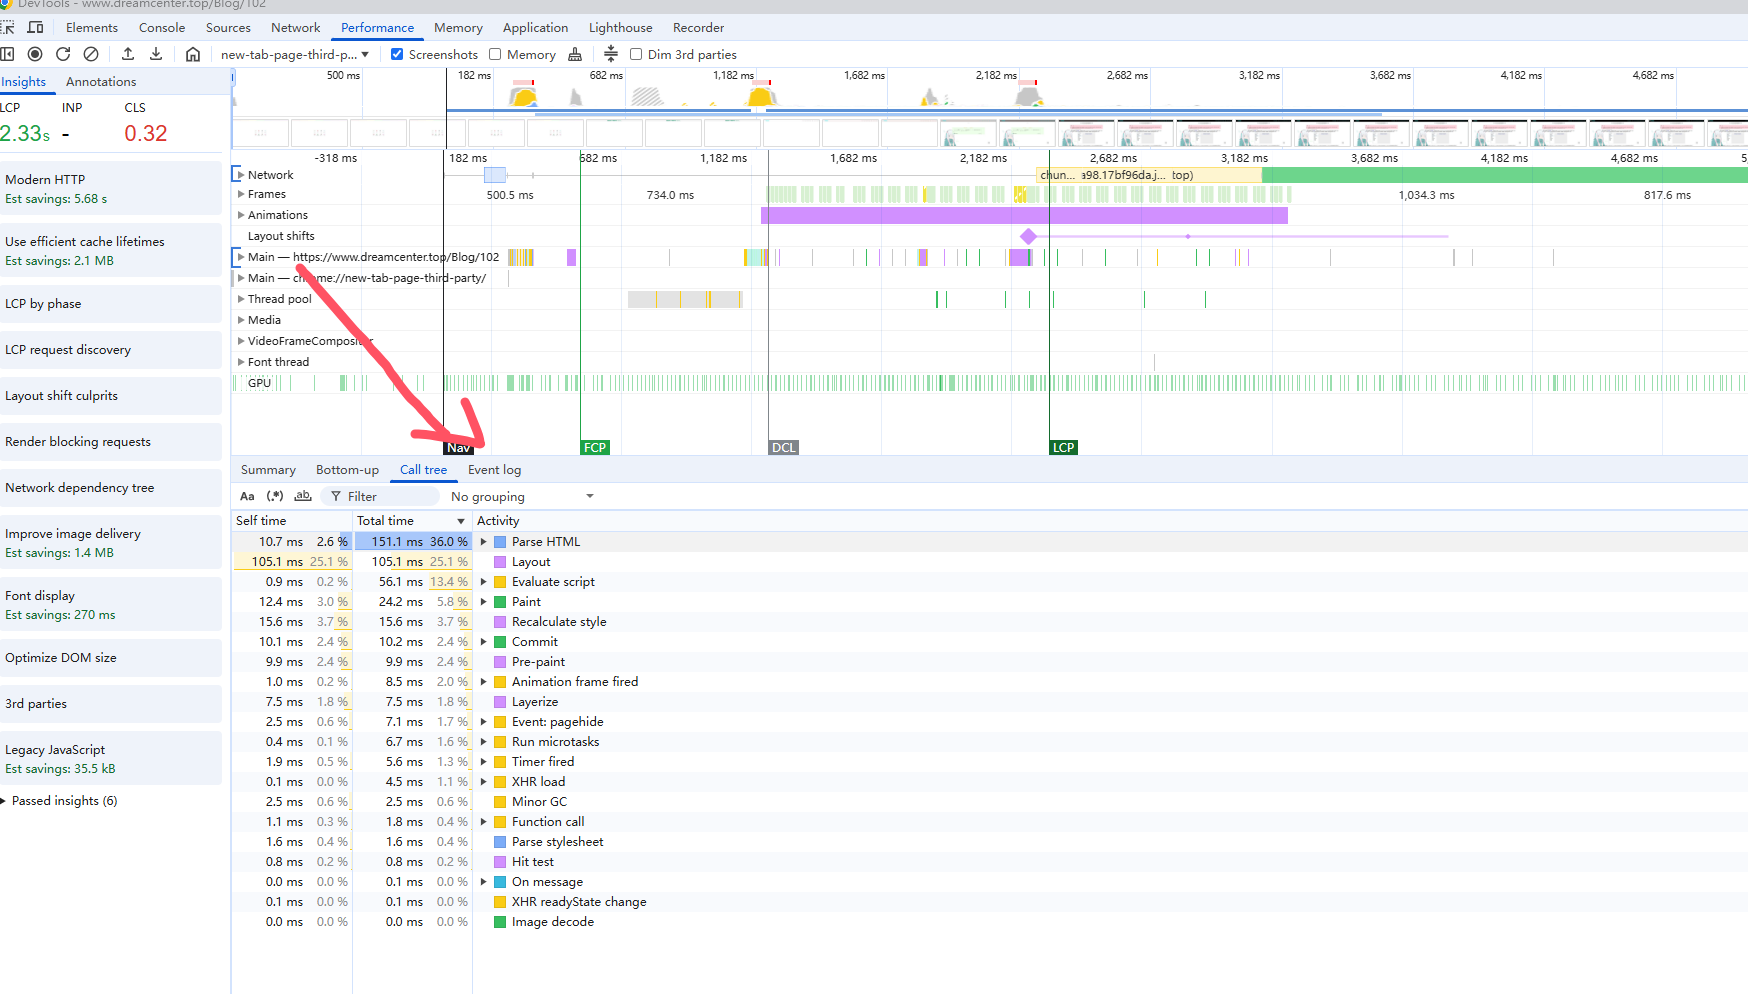
Task: Click the collect garbage broom icon
Action: coord(575,54)
